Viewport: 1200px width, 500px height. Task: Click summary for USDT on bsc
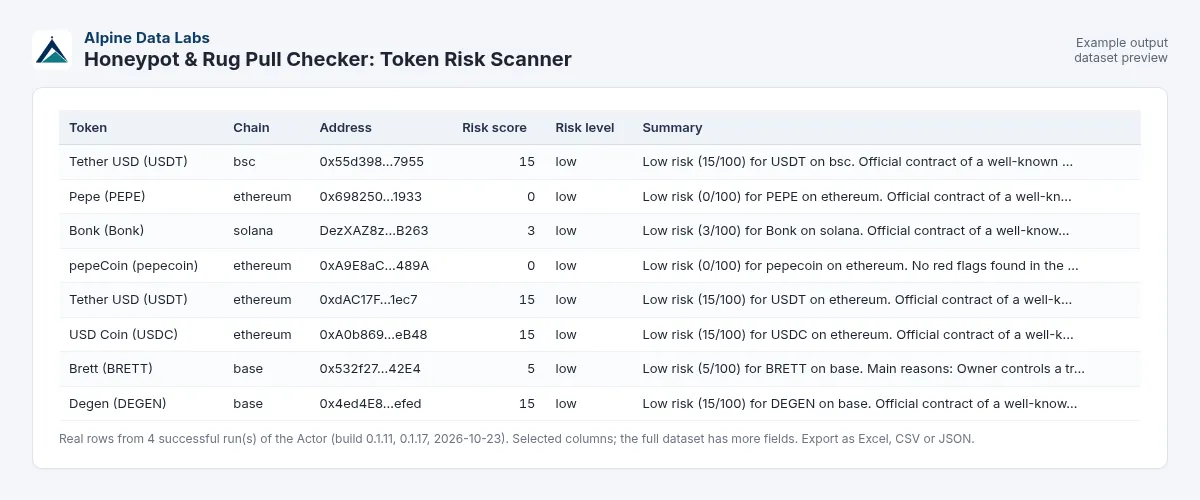[858, 162]
